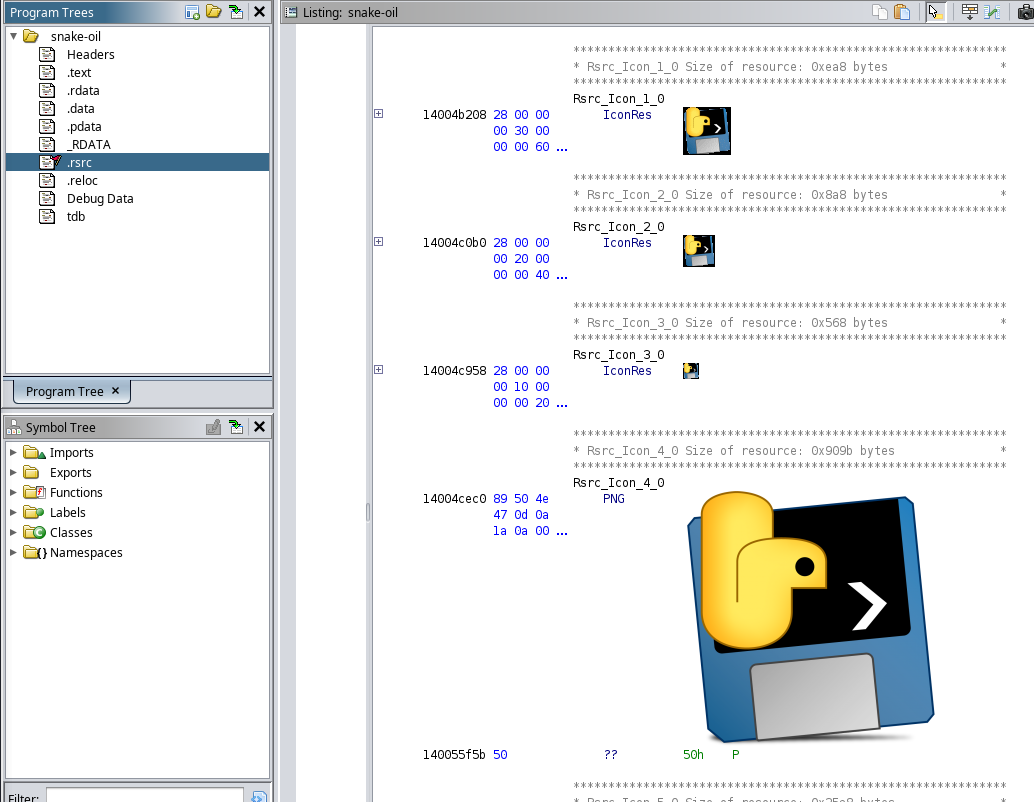Image resolution: width=1034 pixels, height=802 pixels.
Task: Click the PNG data type field
Action: (613, 499)
